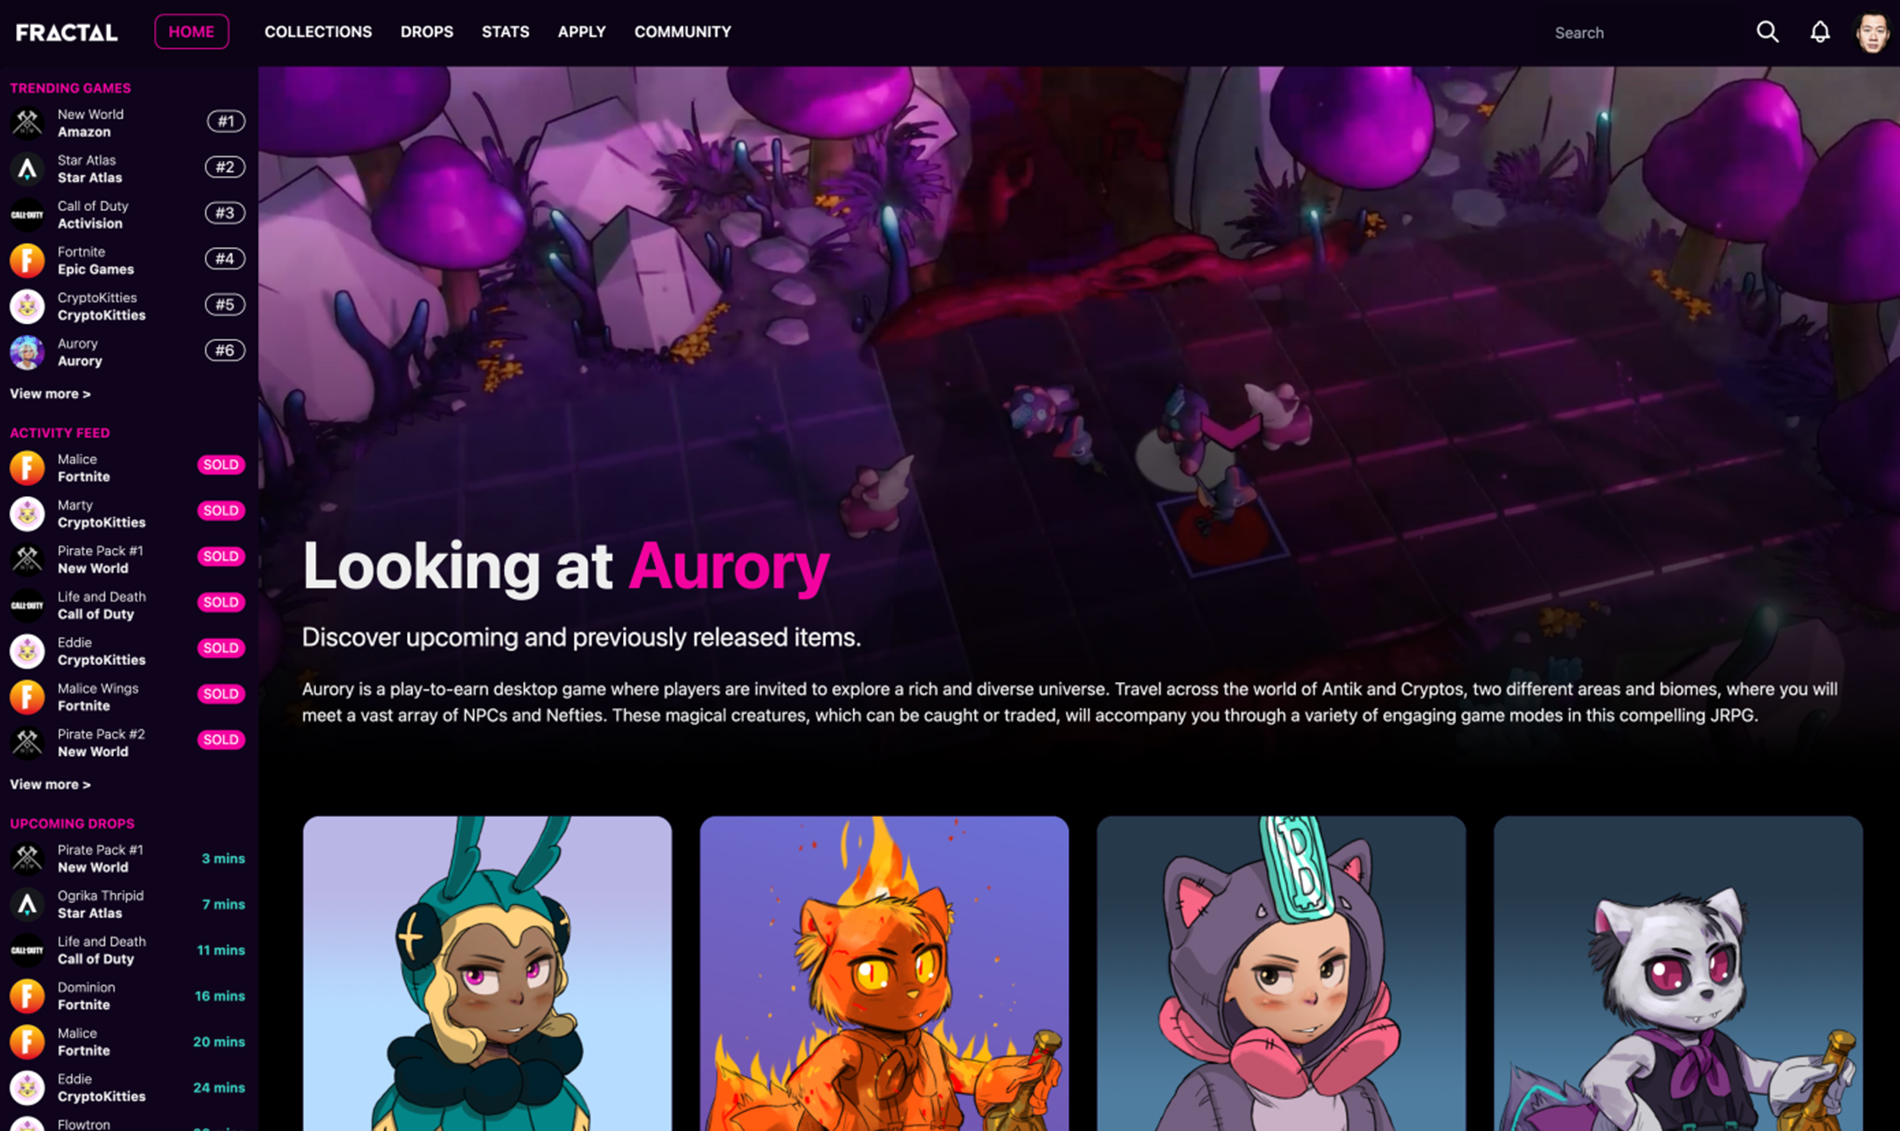Click the Search input field

(1640, 33)
